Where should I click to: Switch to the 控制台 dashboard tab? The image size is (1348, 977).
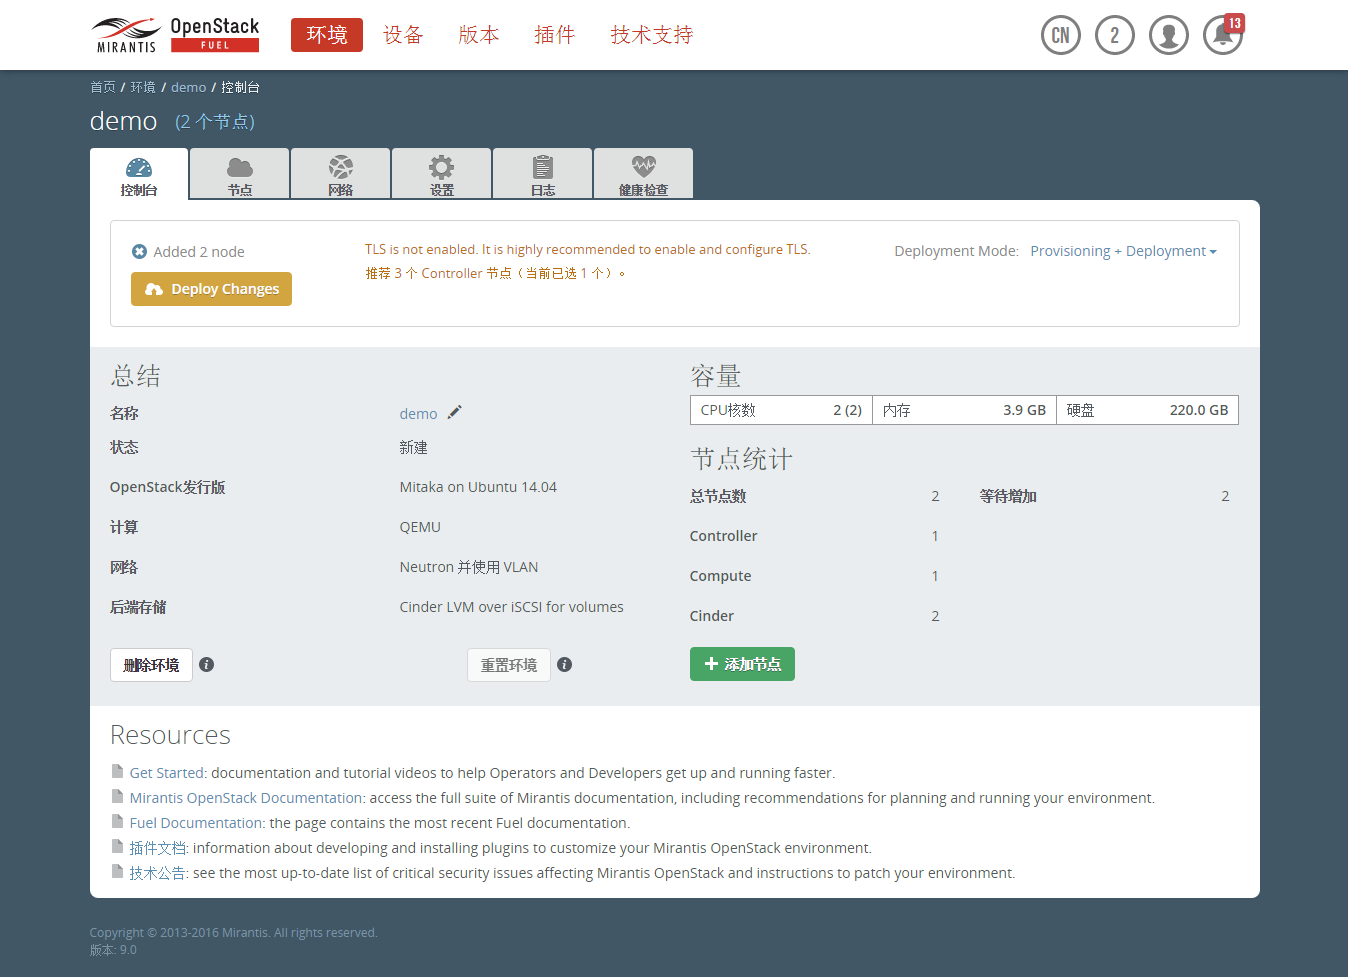tap(139, 174)
